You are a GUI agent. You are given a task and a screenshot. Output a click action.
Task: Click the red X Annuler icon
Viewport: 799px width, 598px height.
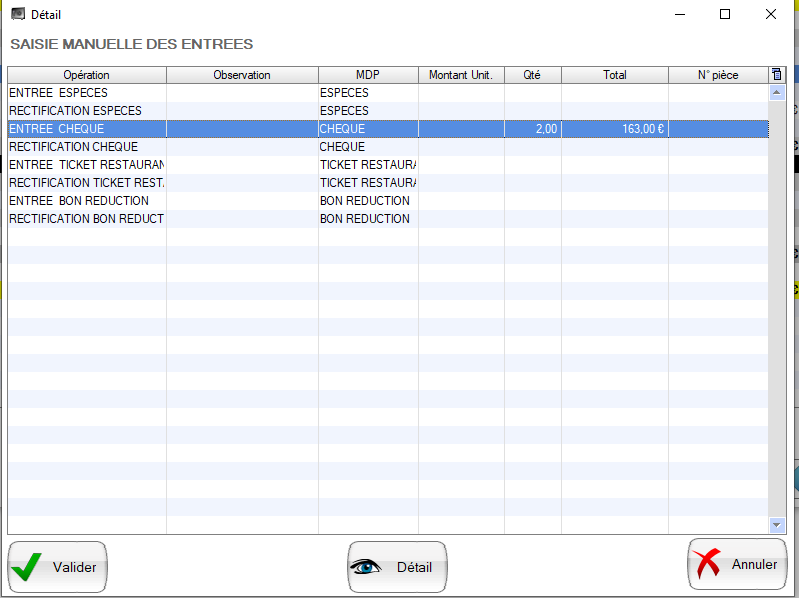[708, 564]
